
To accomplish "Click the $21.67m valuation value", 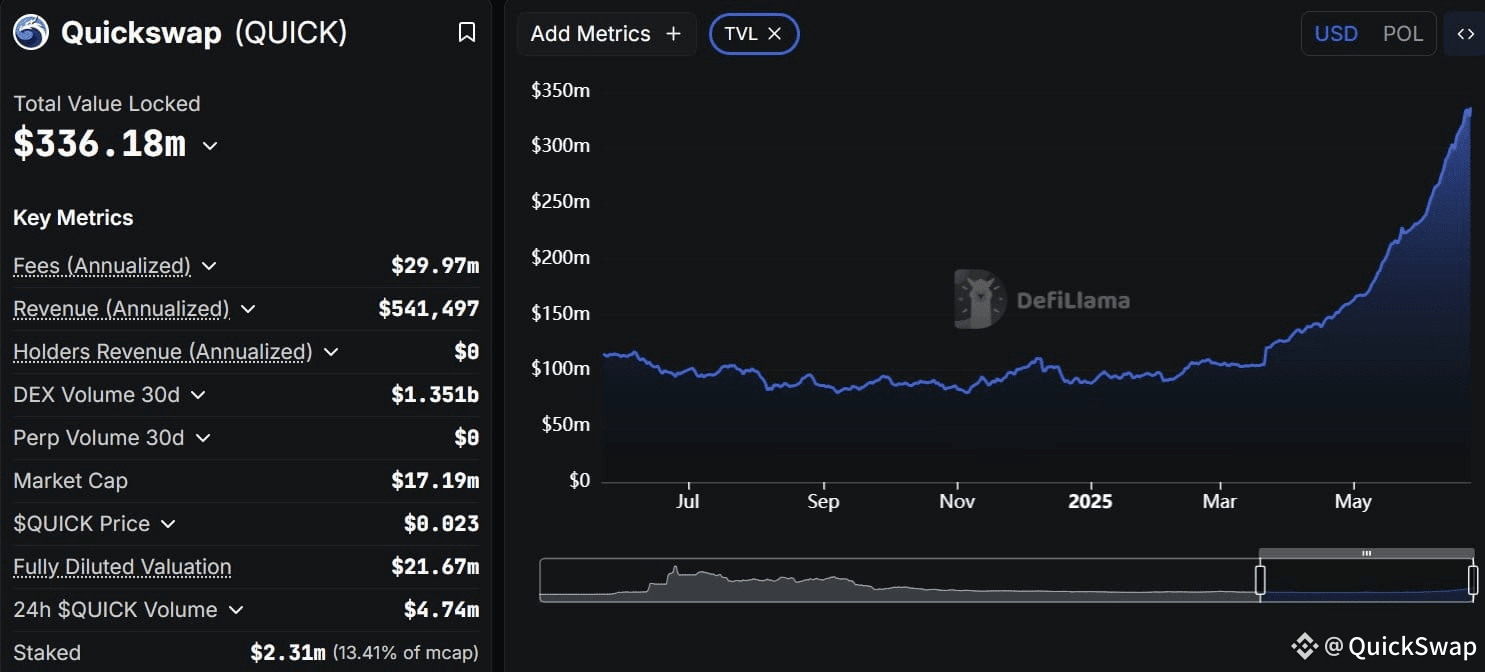I will (435, 567).
